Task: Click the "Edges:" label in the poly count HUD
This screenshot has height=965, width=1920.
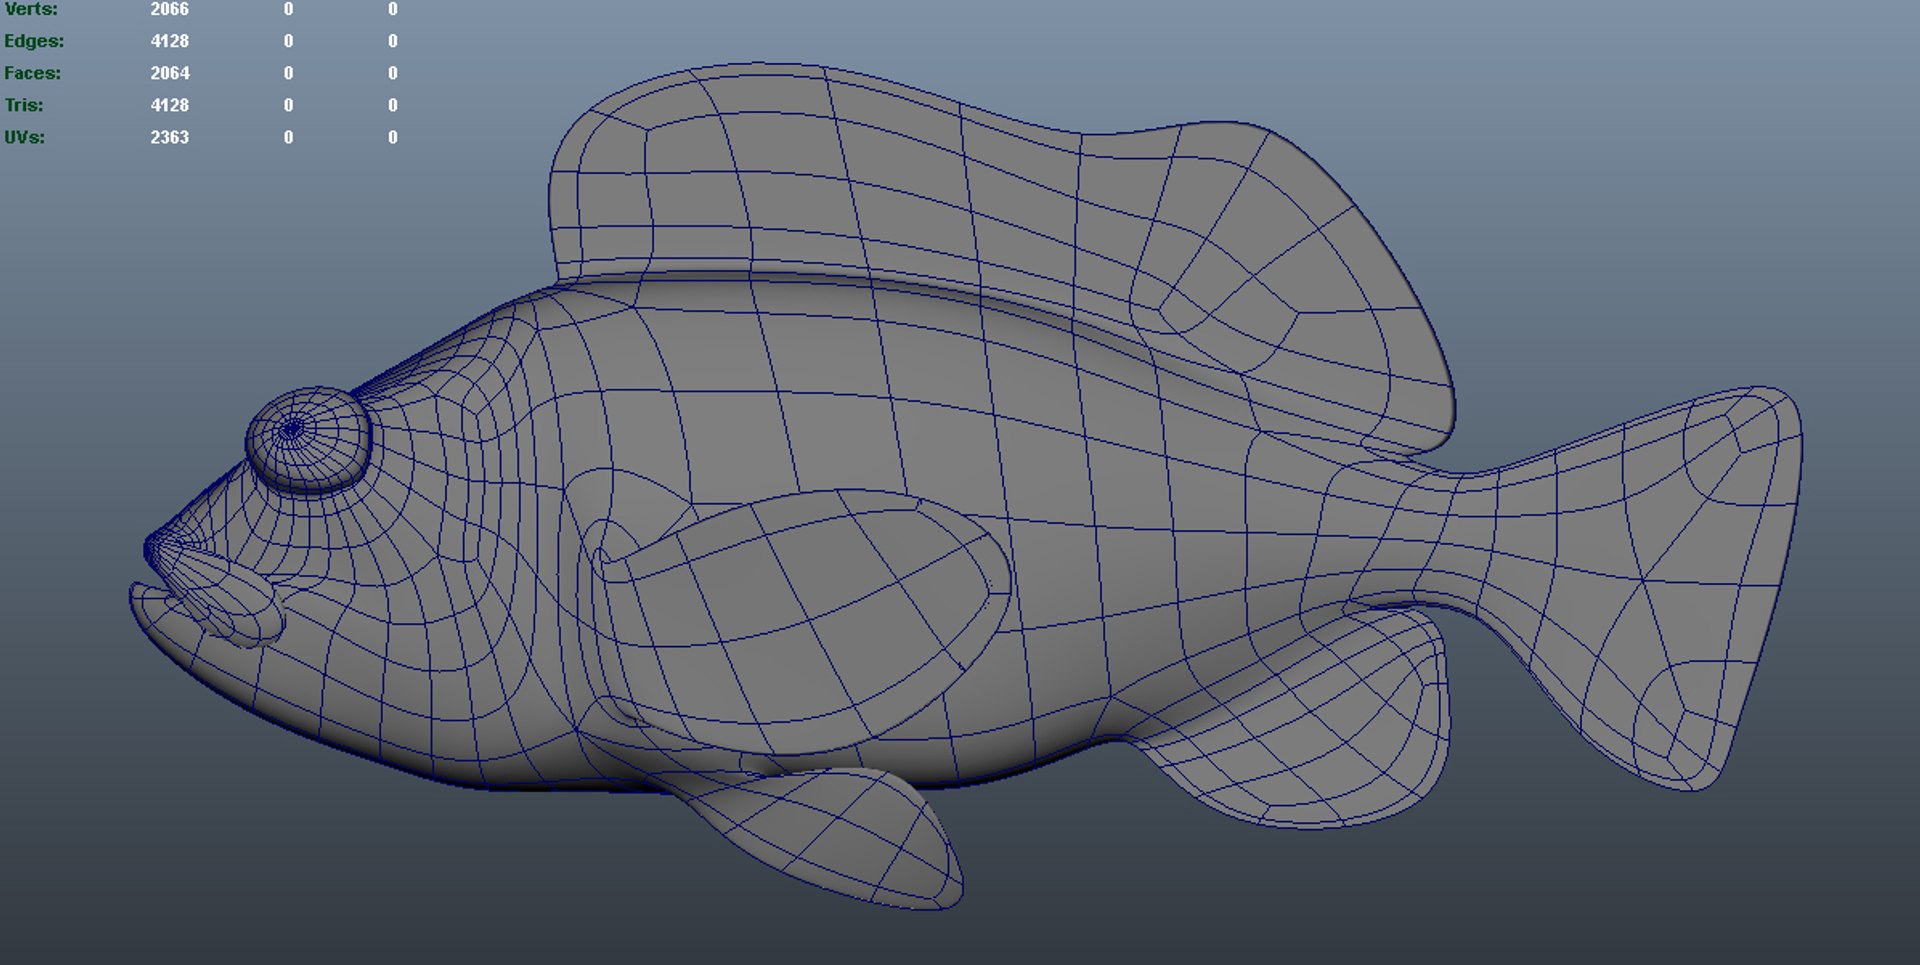Action: (34, 41)
